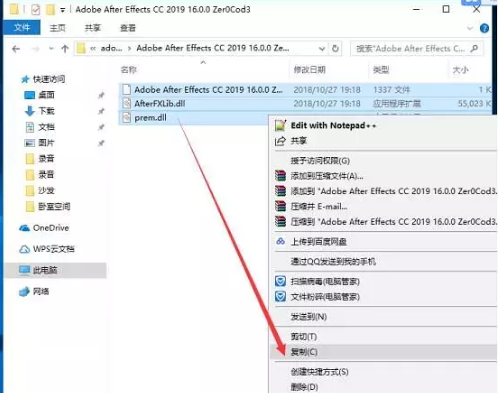Open the 发送到(N) submenu
This screenshot has width=499, height=393.
click(383, 317)
